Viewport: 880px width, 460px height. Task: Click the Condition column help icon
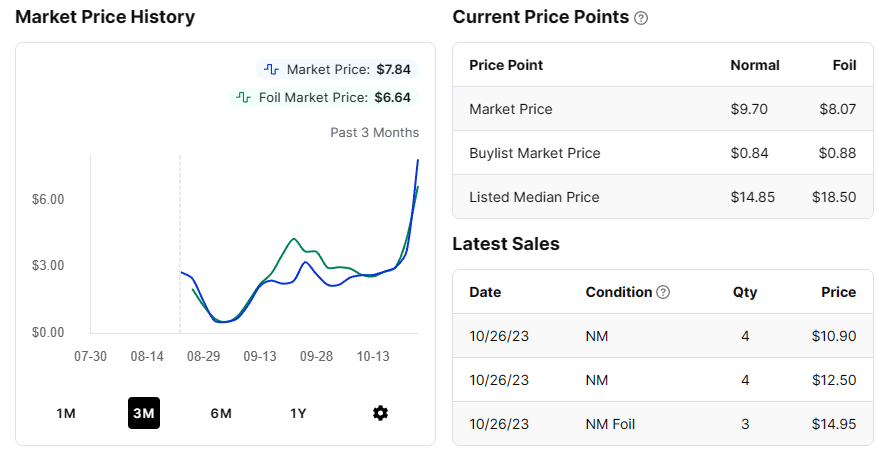click(662, 293)
